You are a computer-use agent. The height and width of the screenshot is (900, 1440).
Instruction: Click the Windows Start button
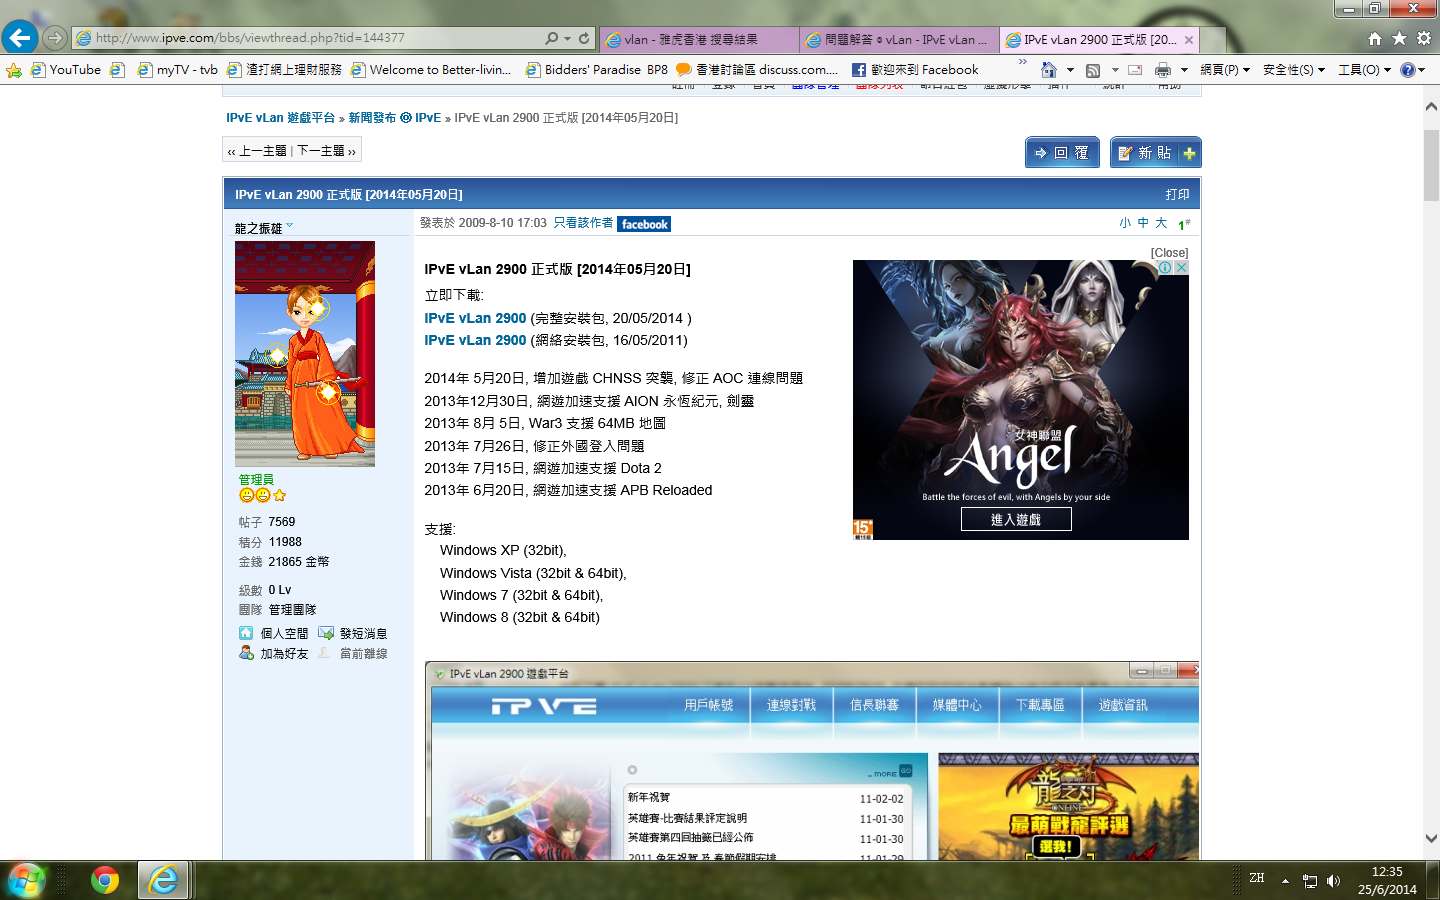coord(26,880)
